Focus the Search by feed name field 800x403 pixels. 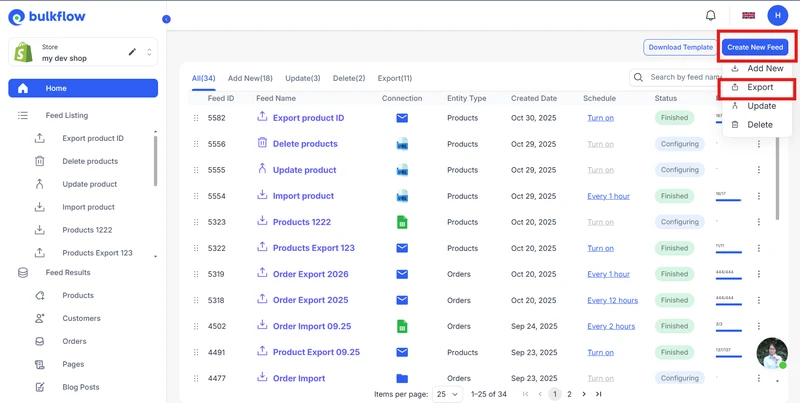pos(676,78)
